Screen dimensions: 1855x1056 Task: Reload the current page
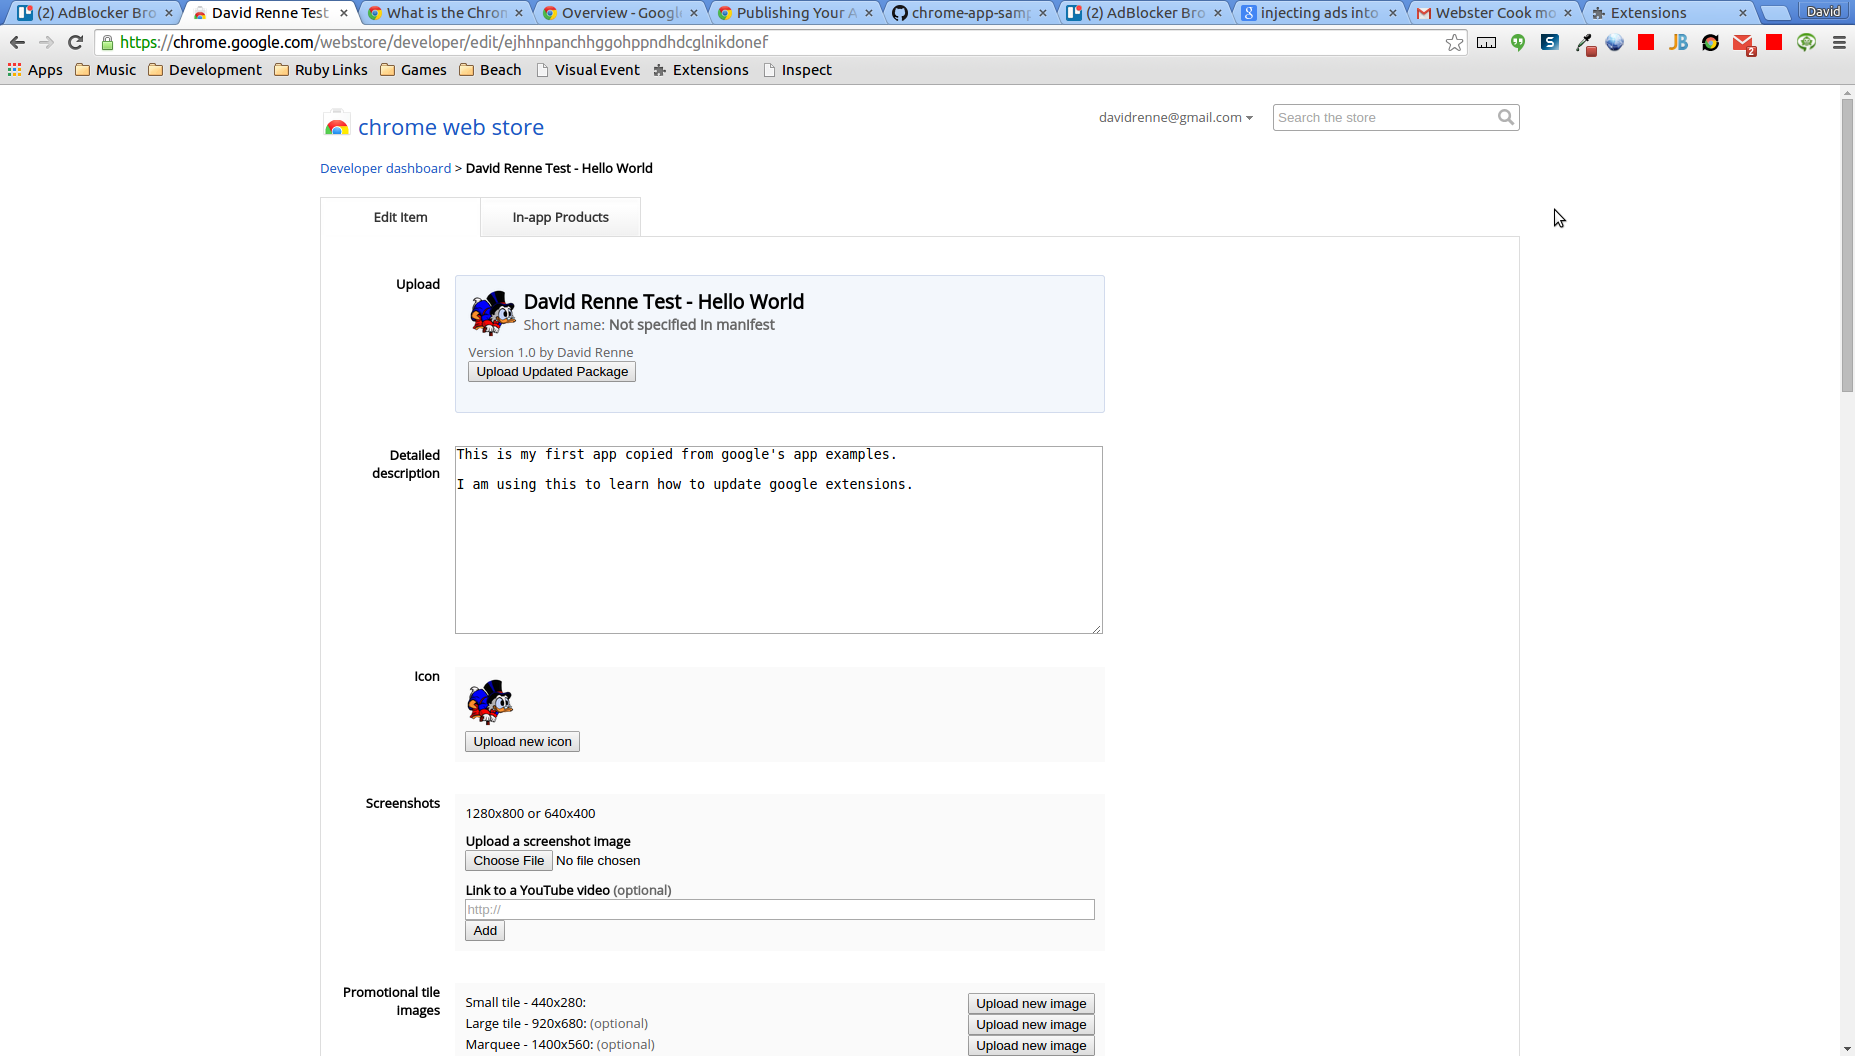point(75,42)
